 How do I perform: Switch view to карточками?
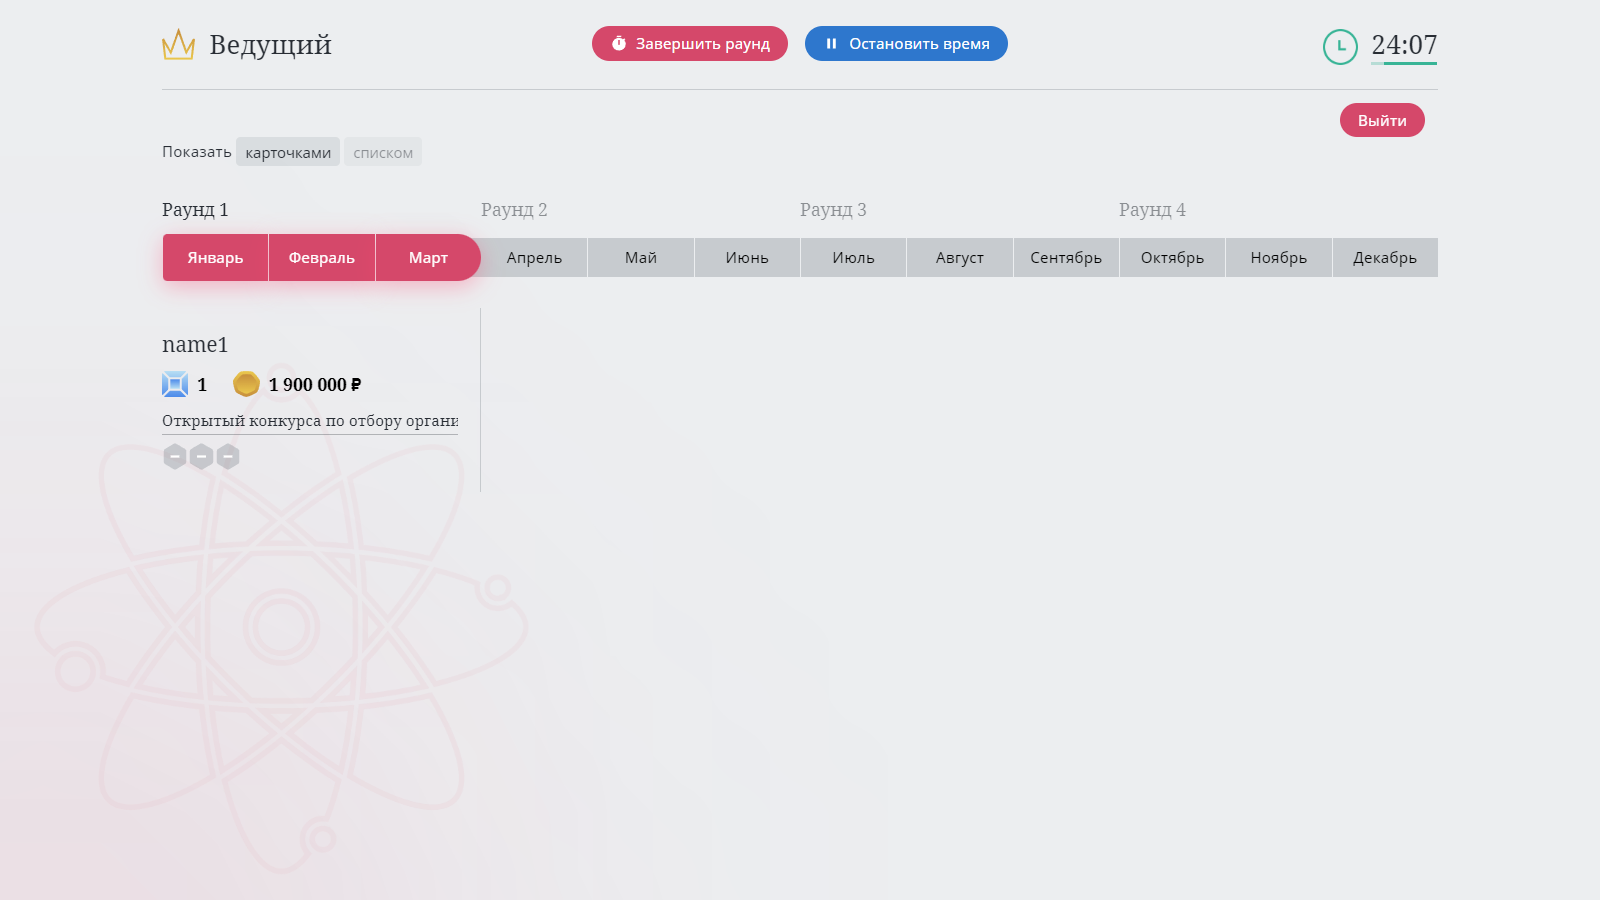point(288,152)
